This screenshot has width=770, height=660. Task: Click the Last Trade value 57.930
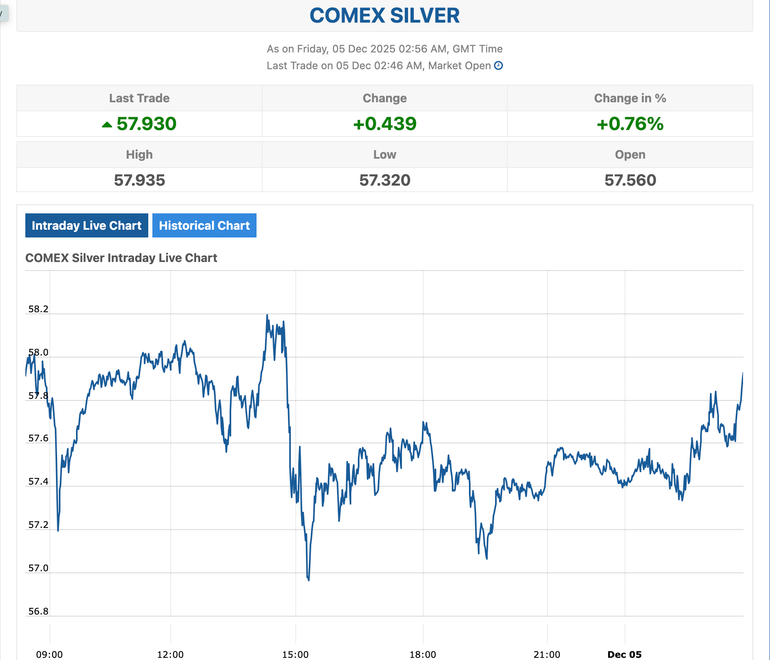147,124
